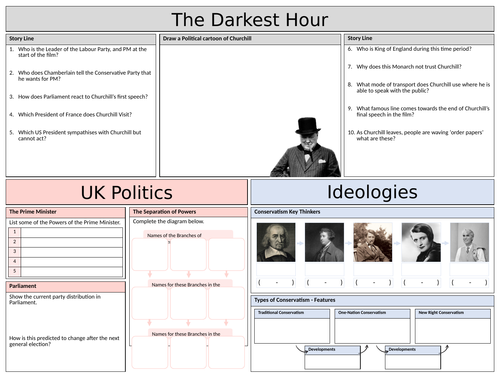Screen dimensions: 500x375
Task: Click question 6 'Who is King of England'
Action: [410, 49]
